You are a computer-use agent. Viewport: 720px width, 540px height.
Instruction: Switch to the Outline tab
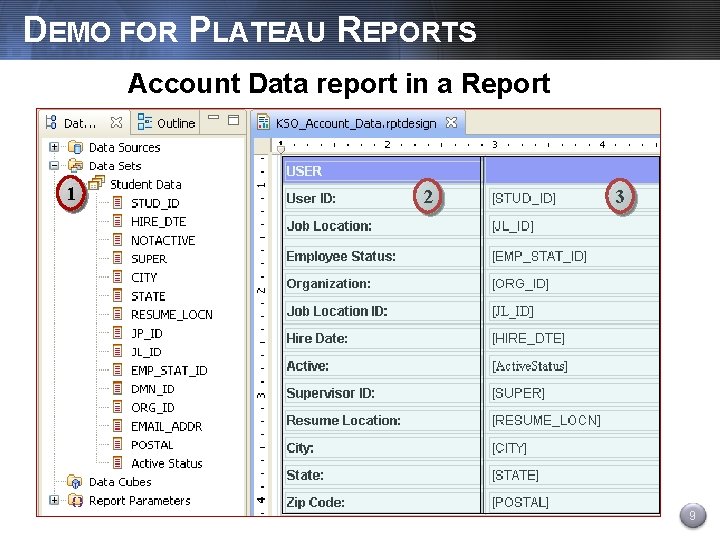pos(166,123)
